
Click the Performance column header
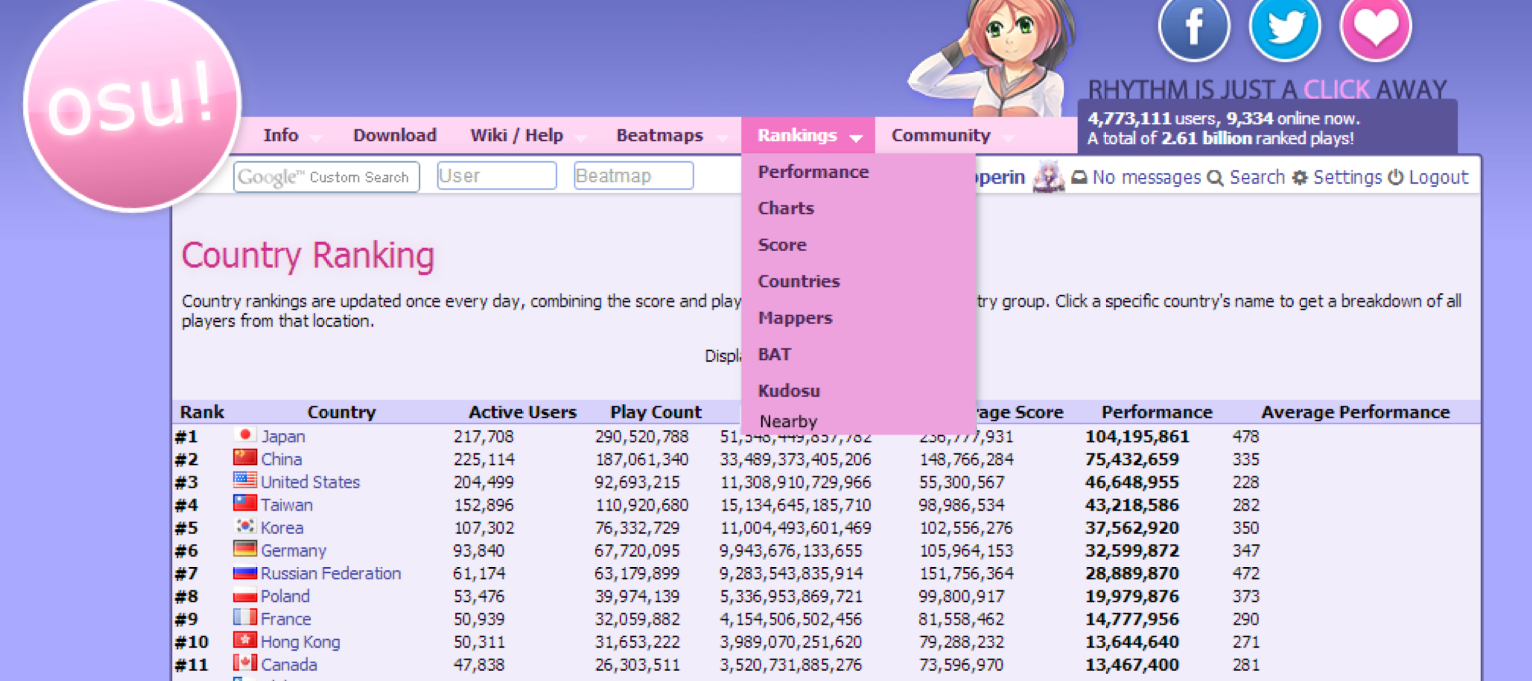(x=1157, y=412)
